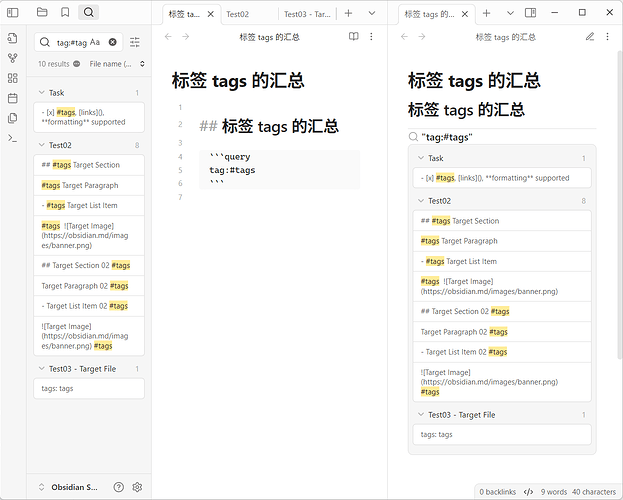Screen dimensions: 623x500
Task: Toggle match case Aa in search box
Action: point(95,42)
